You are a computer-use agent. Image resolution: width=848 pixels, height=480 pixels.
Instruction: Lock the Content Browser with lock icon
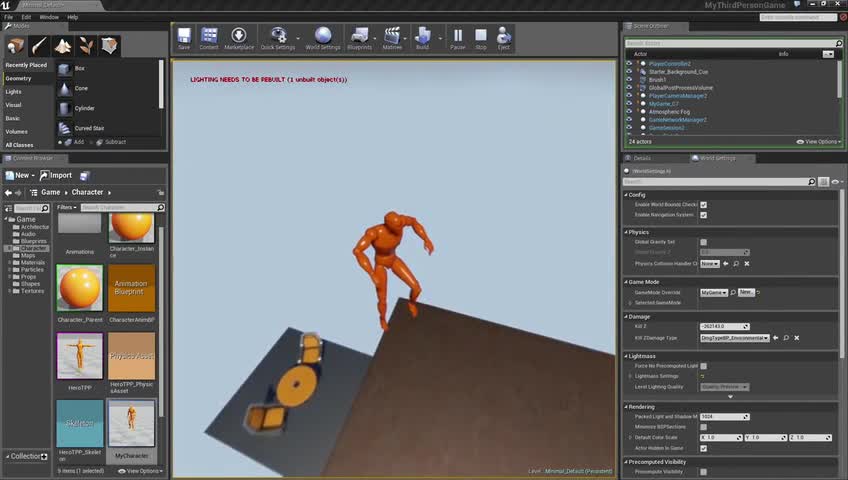click(x=161, y=192)
